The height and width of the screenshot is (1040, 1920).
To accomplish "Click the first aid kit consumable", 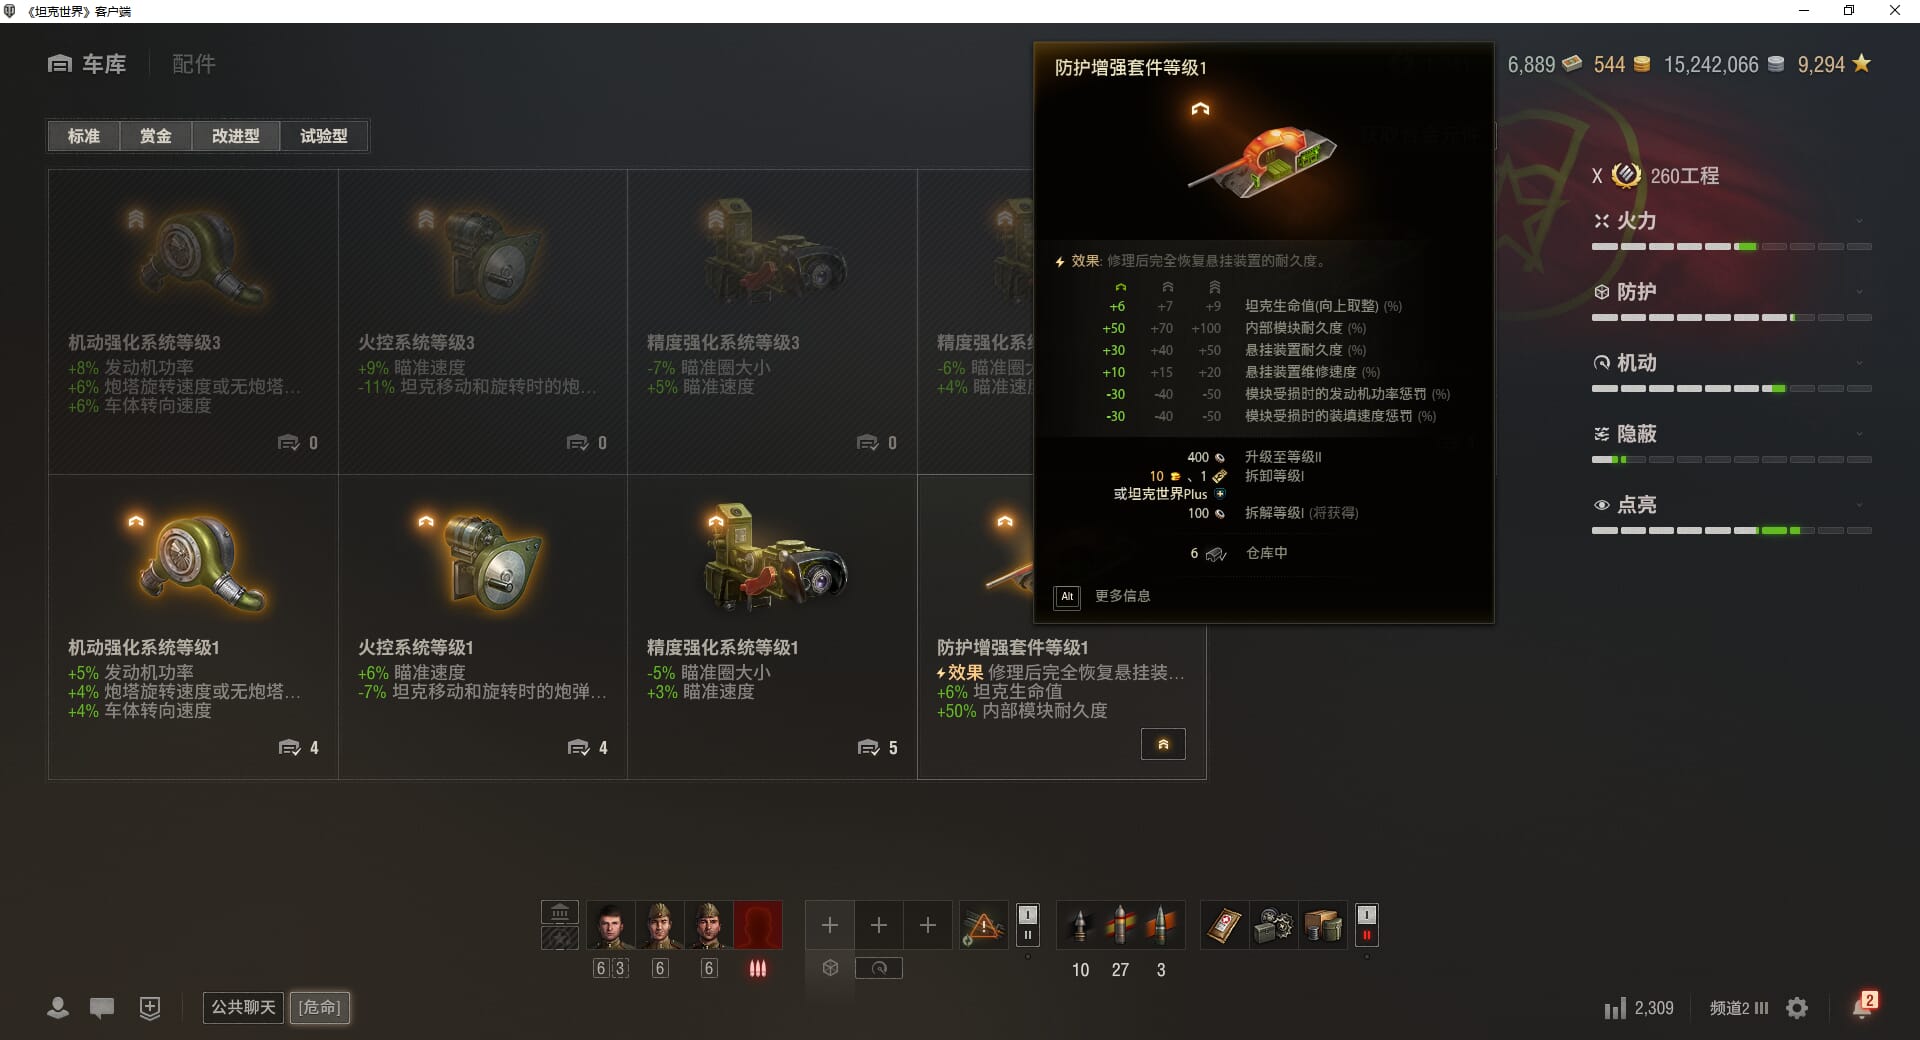I will coord(1224,925).
